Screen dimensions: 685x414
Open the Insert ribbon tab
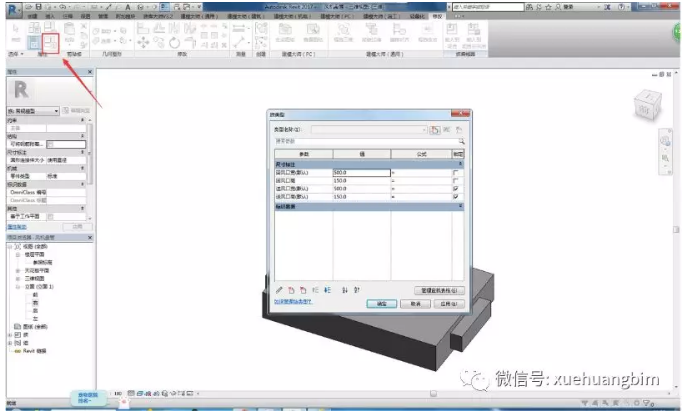(x=50, y=16)
